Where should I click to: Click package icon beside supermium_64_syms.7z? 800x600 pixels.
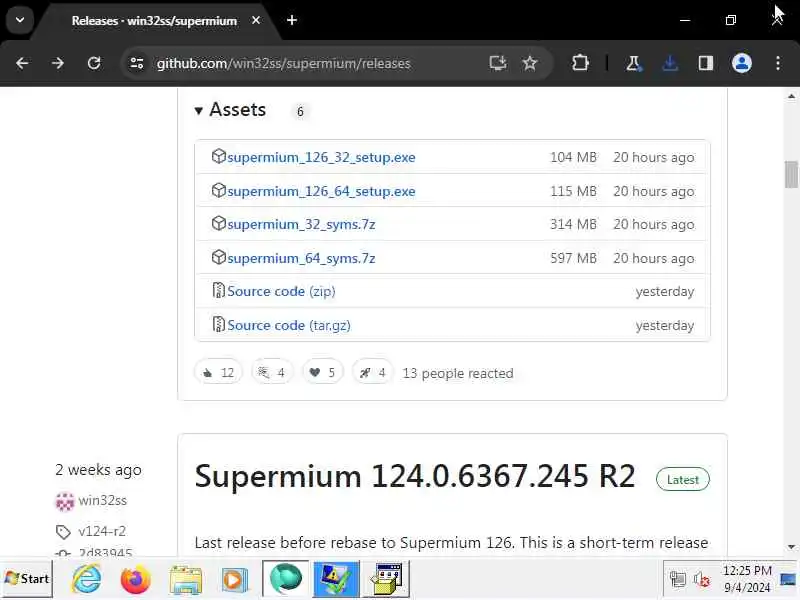point(218,257)
